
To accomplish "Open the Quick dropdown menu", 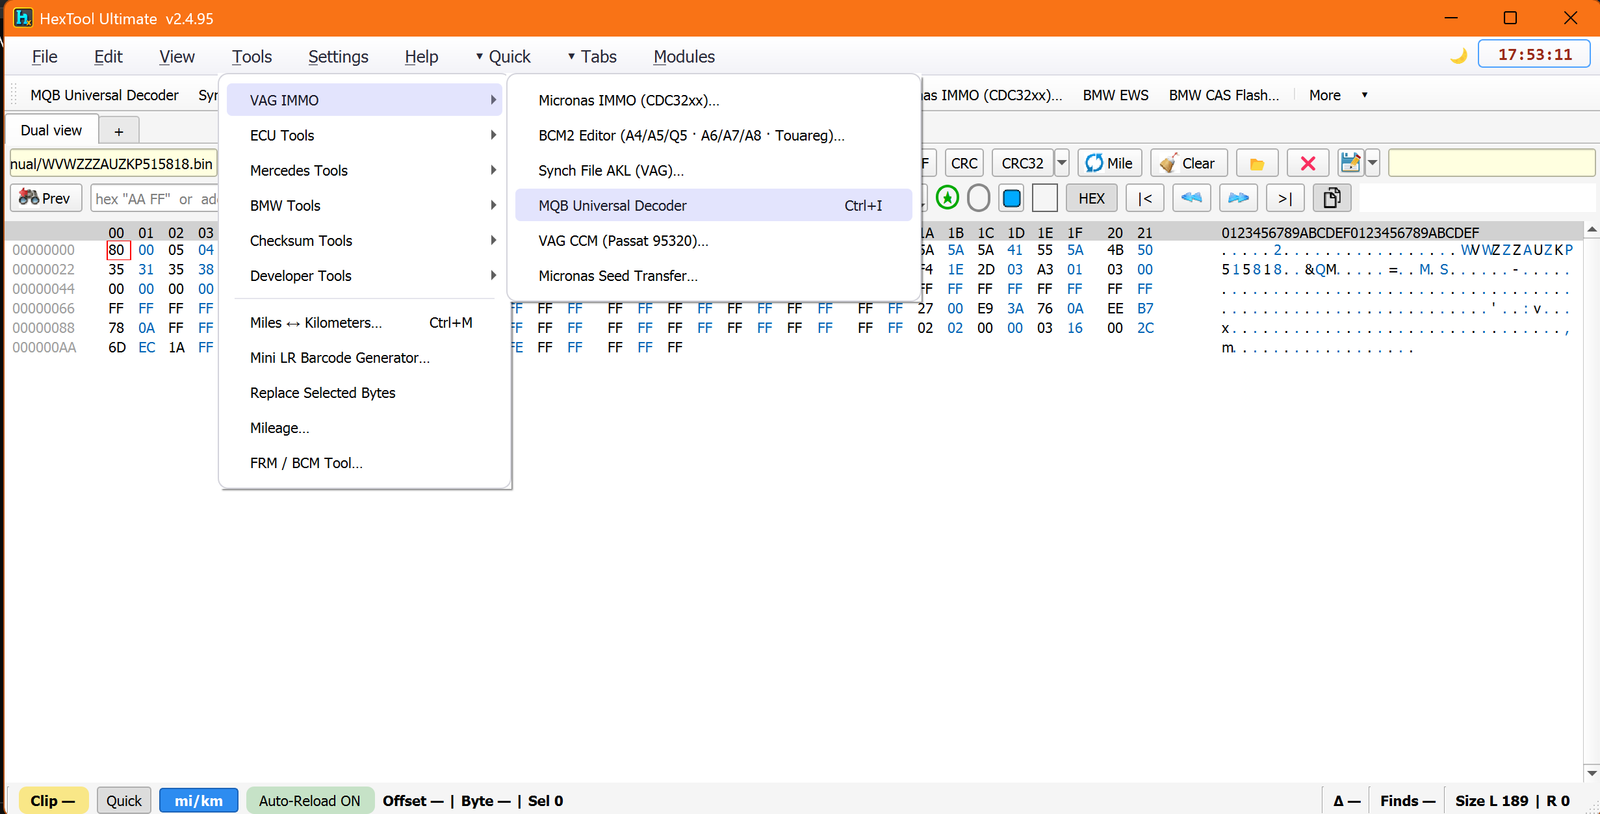I will point(502,57).
